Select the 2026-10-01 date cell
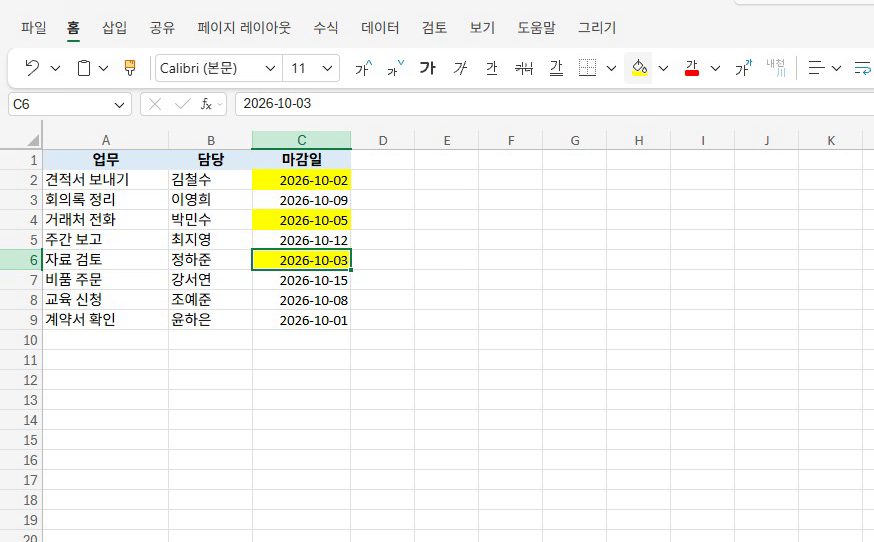Viewport: 874px width, 542px height. click(302, 320)
